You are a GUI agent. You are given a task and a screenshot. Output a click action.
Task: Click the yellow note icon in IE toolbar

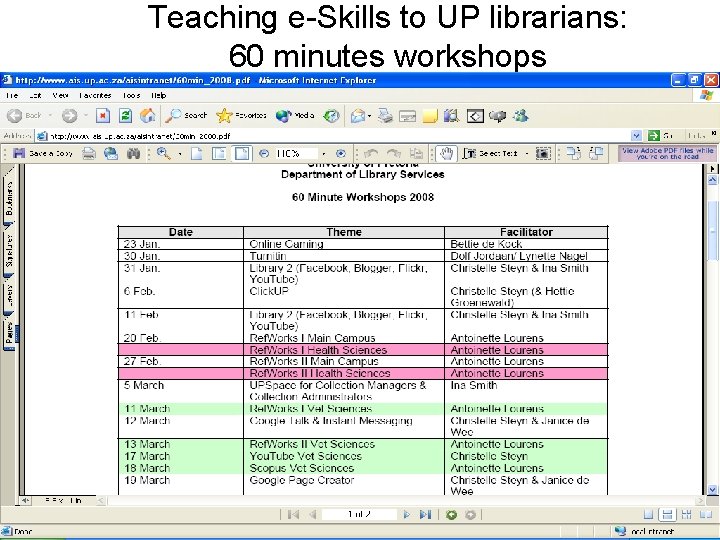click(x=430, y=116)
